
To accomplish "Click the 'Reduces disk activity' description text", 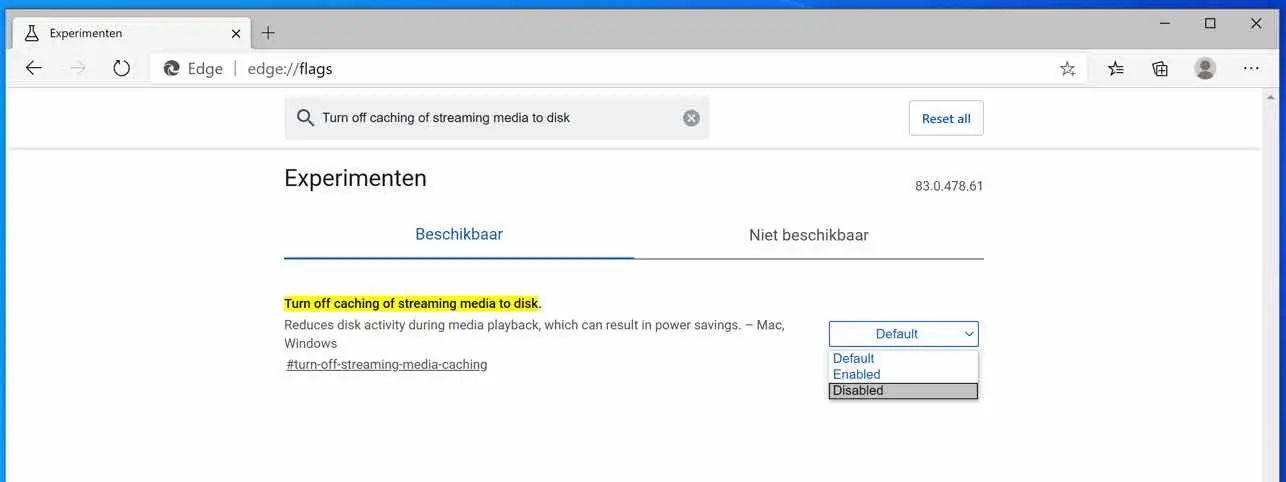I will coord(534,334).
